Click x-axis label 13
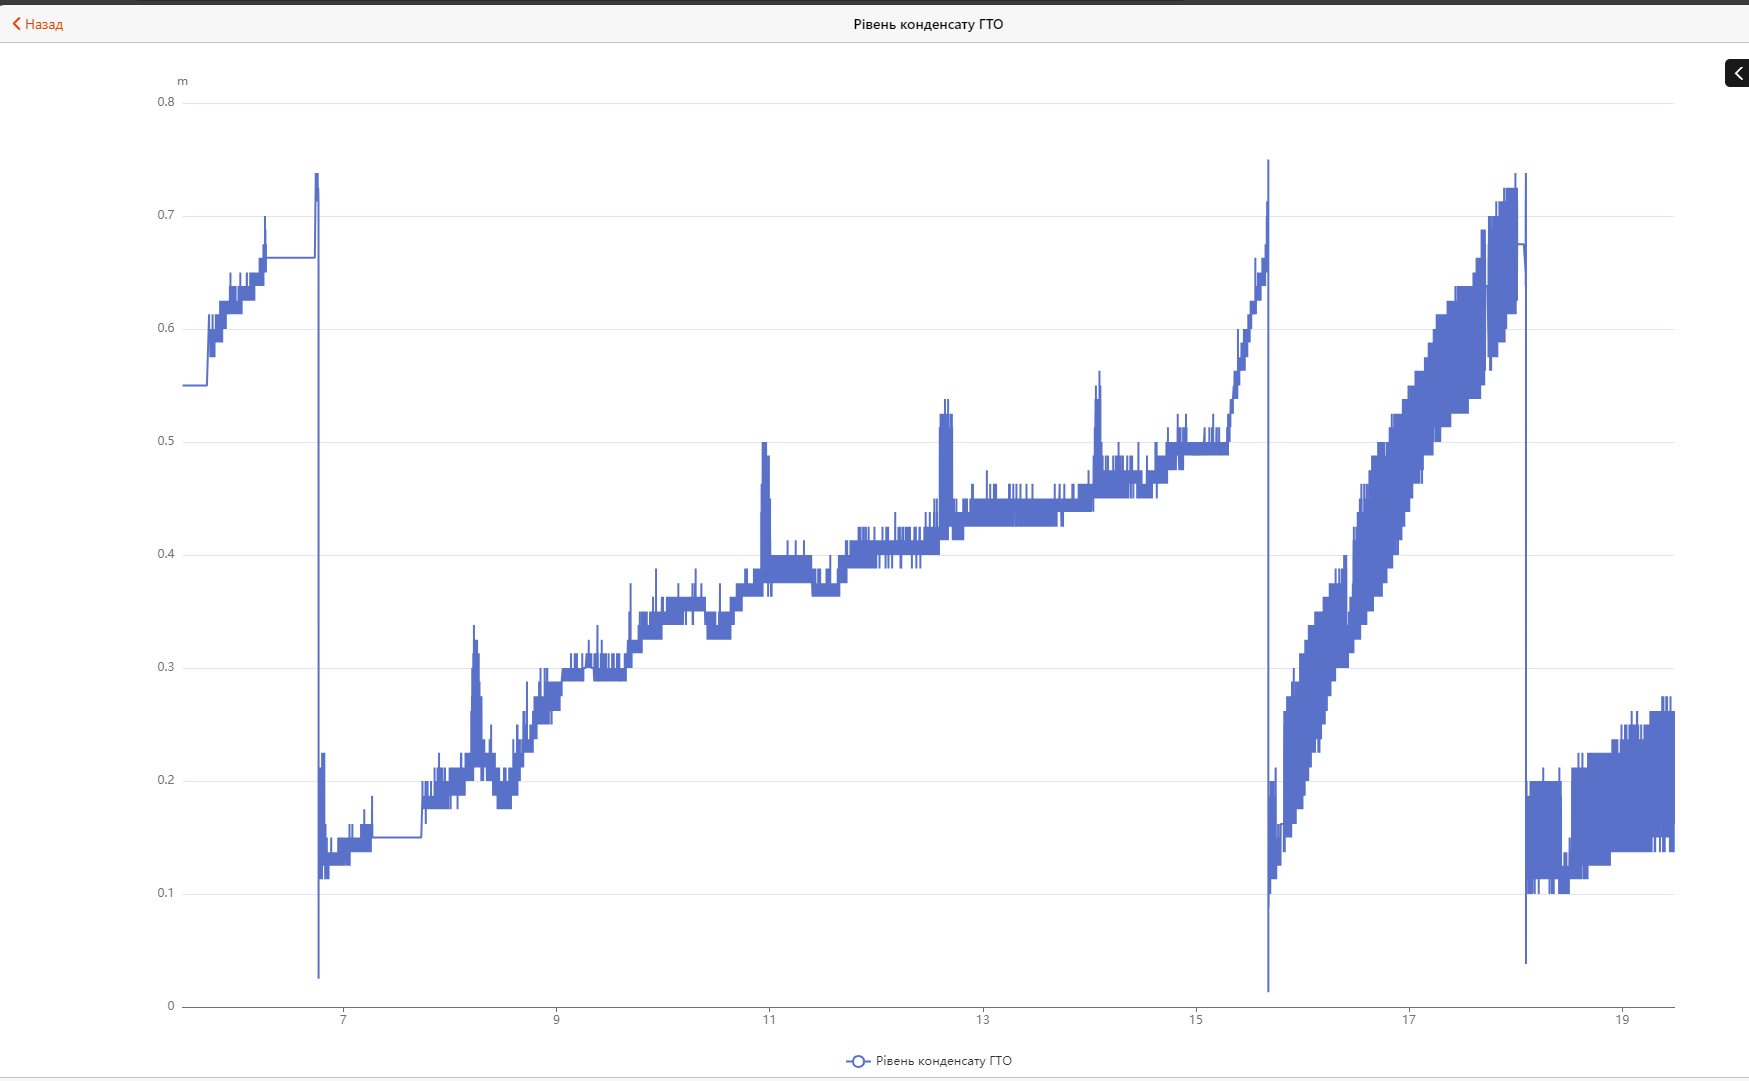Screen dimensions: 1749x1081 pos(983,1019)
